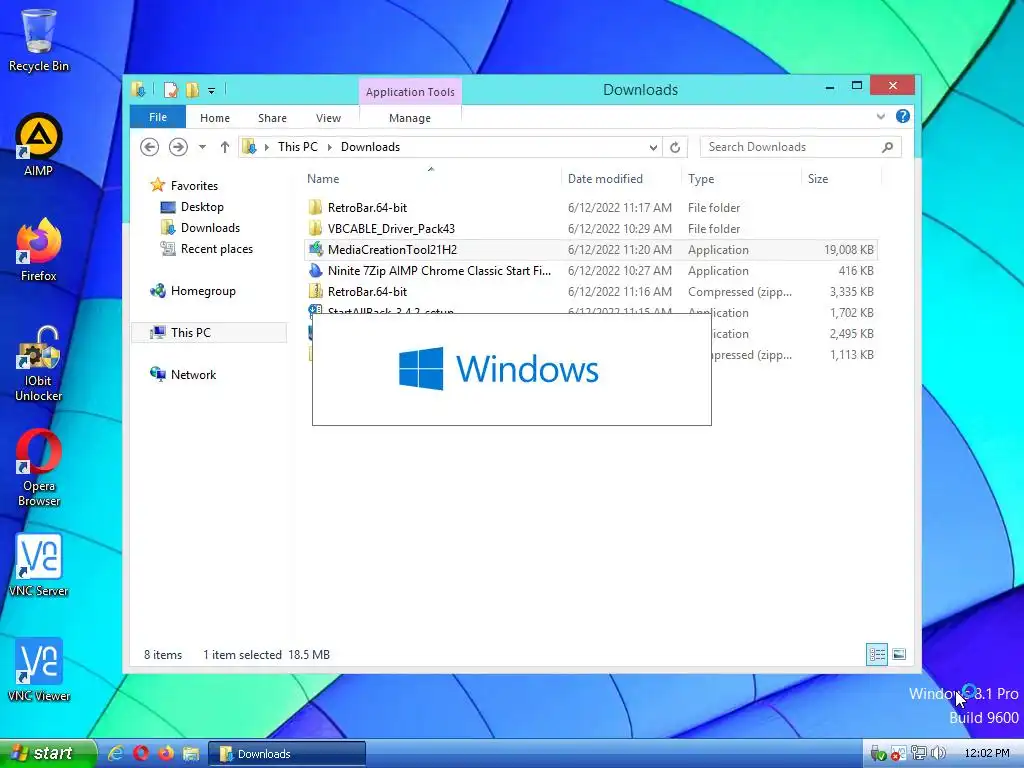The width and height of the screenshot is (1024, 768).
Task: Select the VNC Viewer desktop shortcut
Action: point(39,670)
